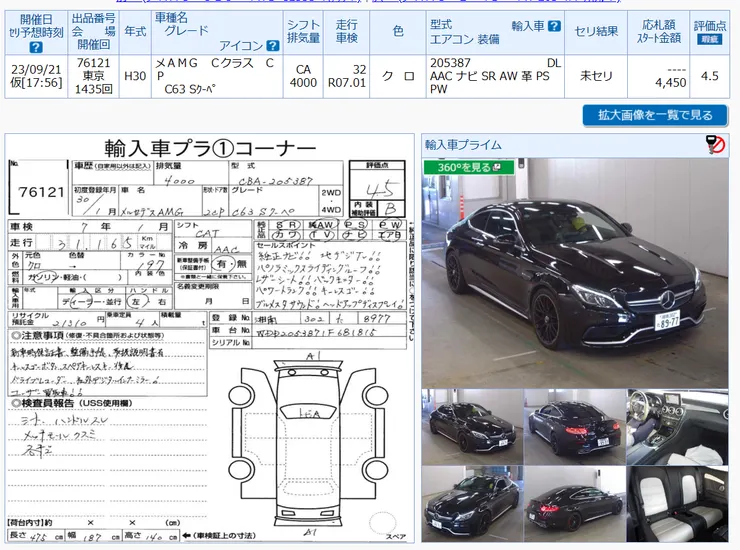
Task: Open the rear-side view thumbnail in bottom row
Action: pos(574,504)
